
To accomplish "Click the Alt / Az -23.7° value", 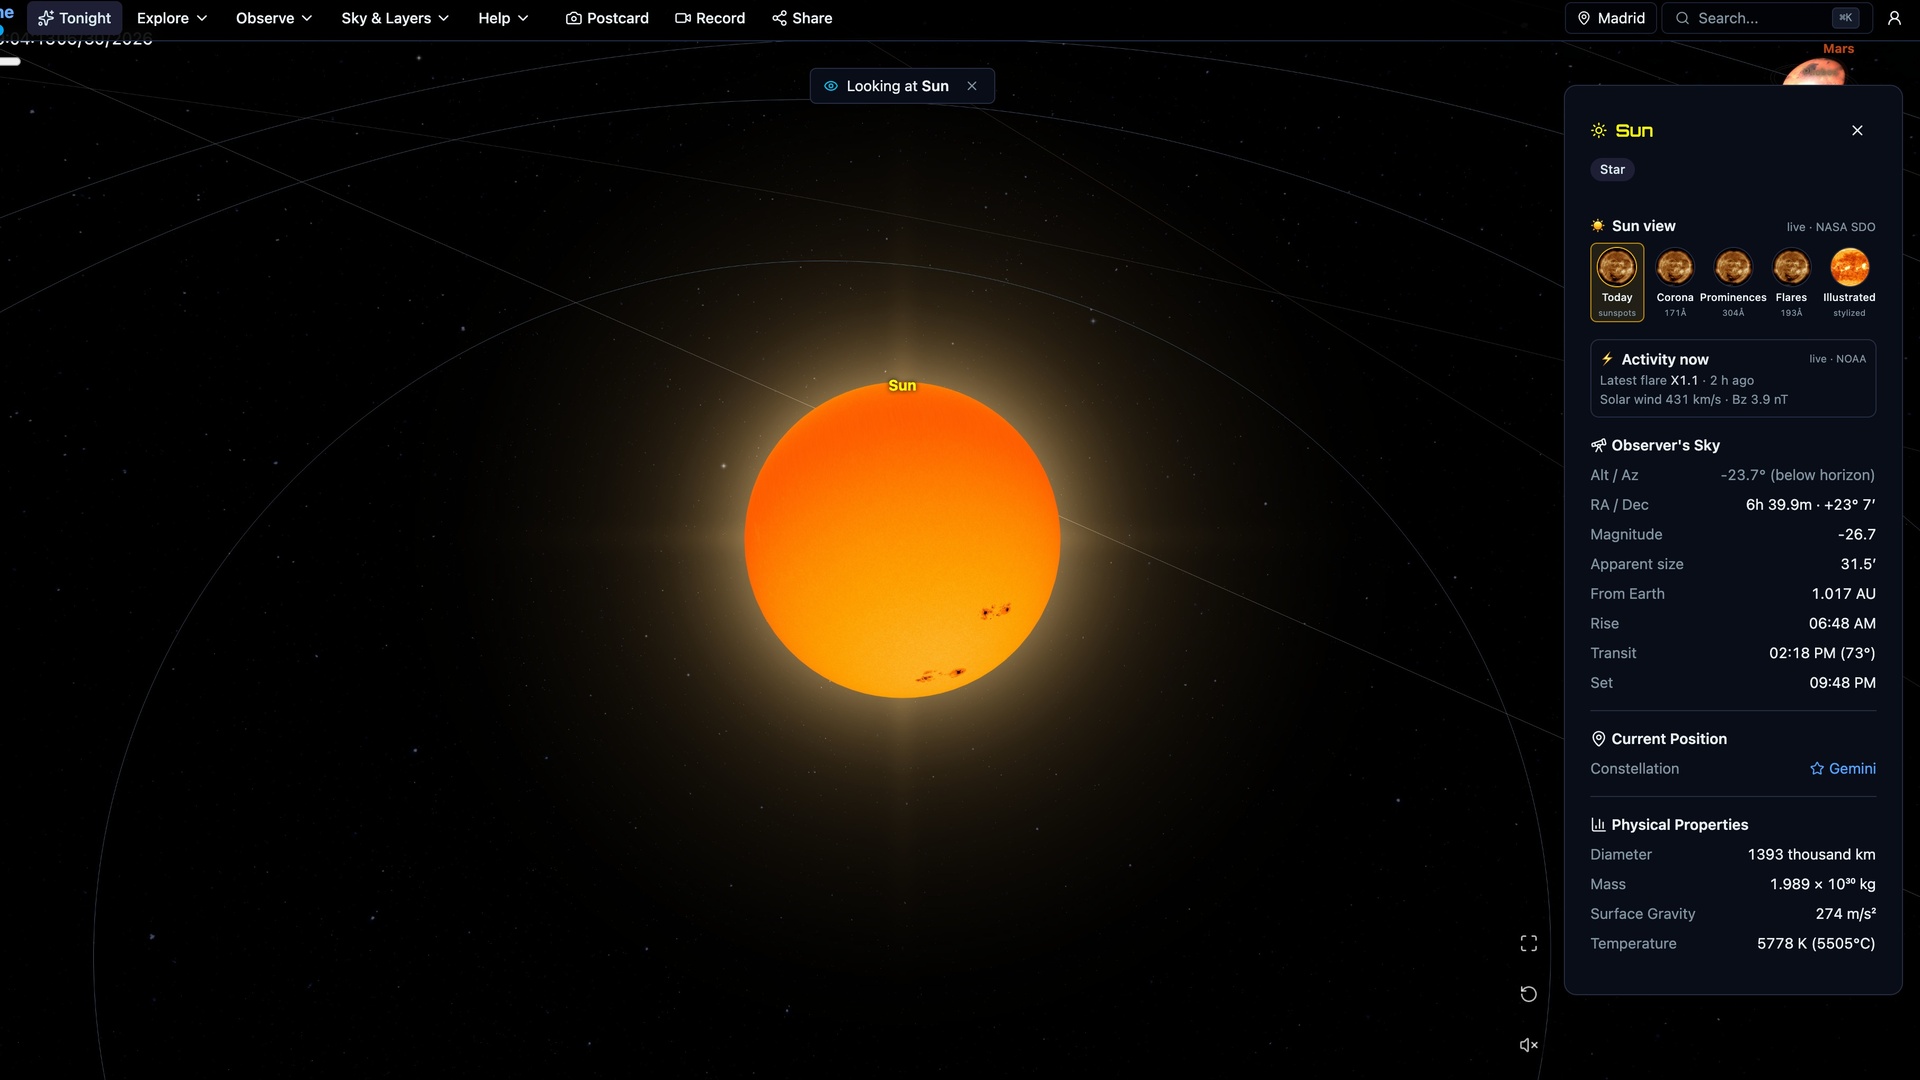I will coord(1798,476).
